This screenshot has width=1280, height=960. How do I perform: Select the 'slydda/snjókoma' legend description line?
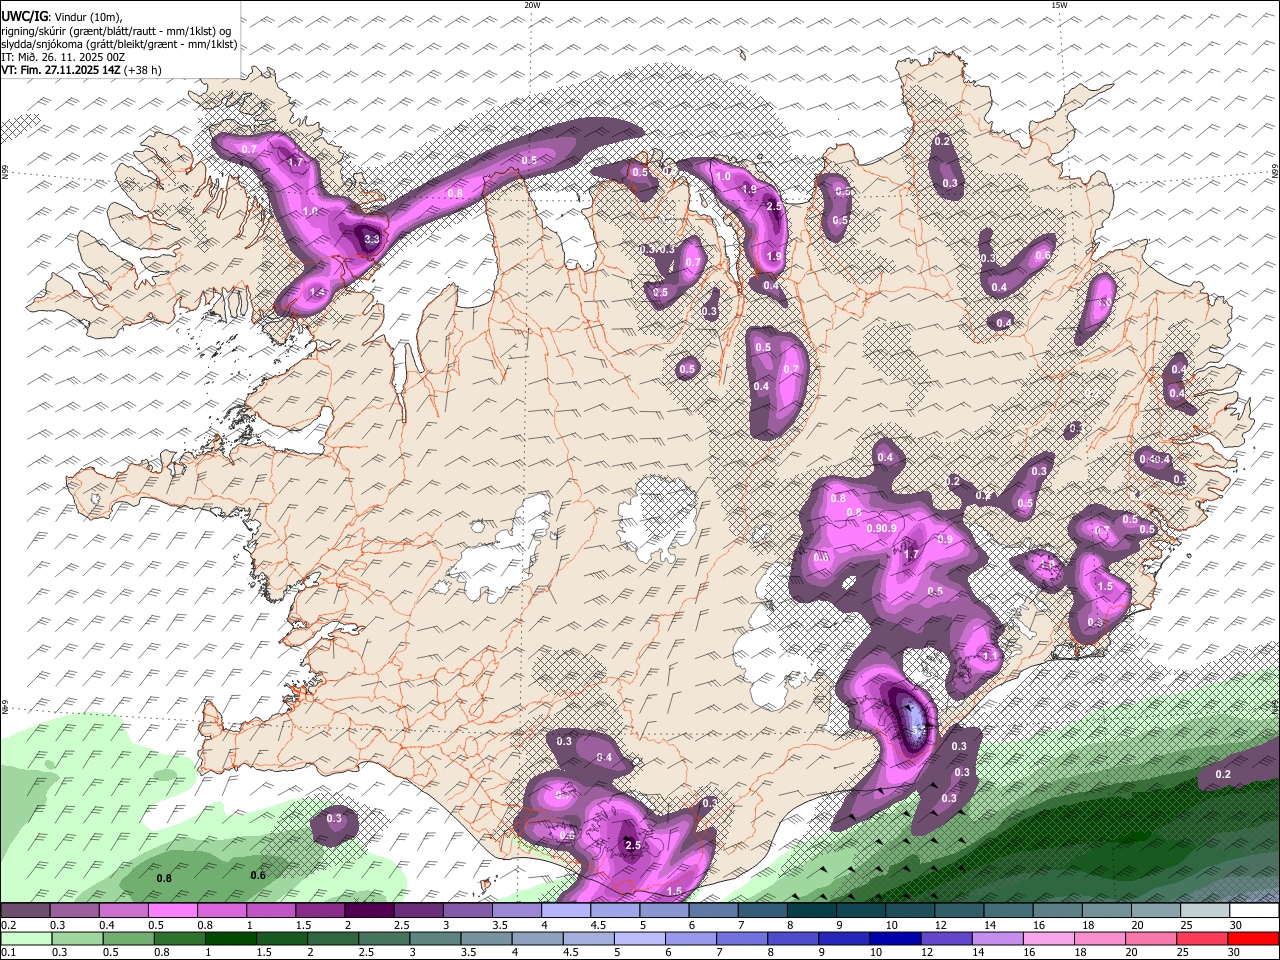point(119,44)
